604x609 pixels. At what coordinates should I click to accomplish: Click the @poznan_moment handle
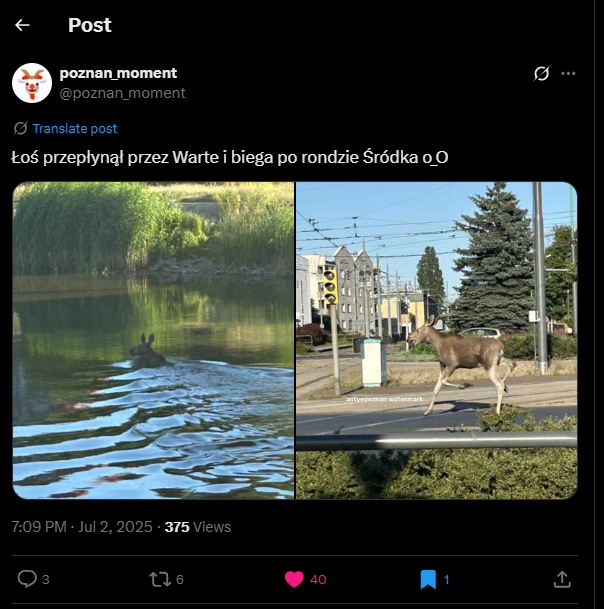pyautogui.click(x=122, y=93)
